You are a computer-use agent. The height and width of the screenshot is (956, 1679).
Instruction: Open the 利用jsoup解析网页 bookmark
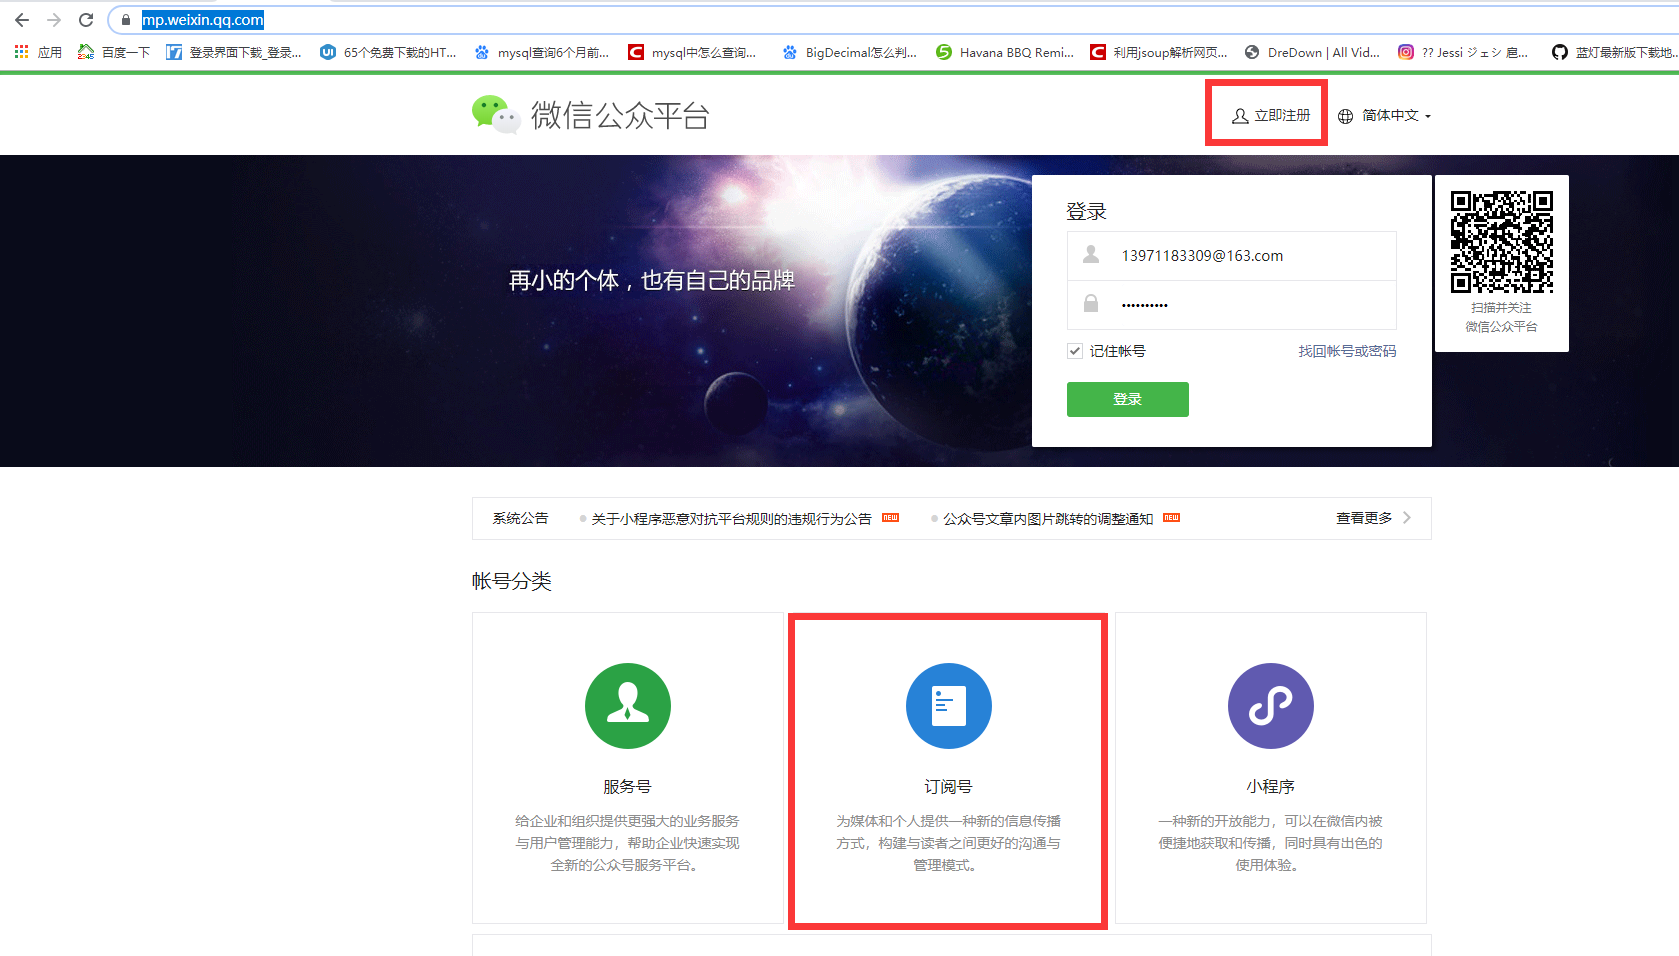(1159, 52)
